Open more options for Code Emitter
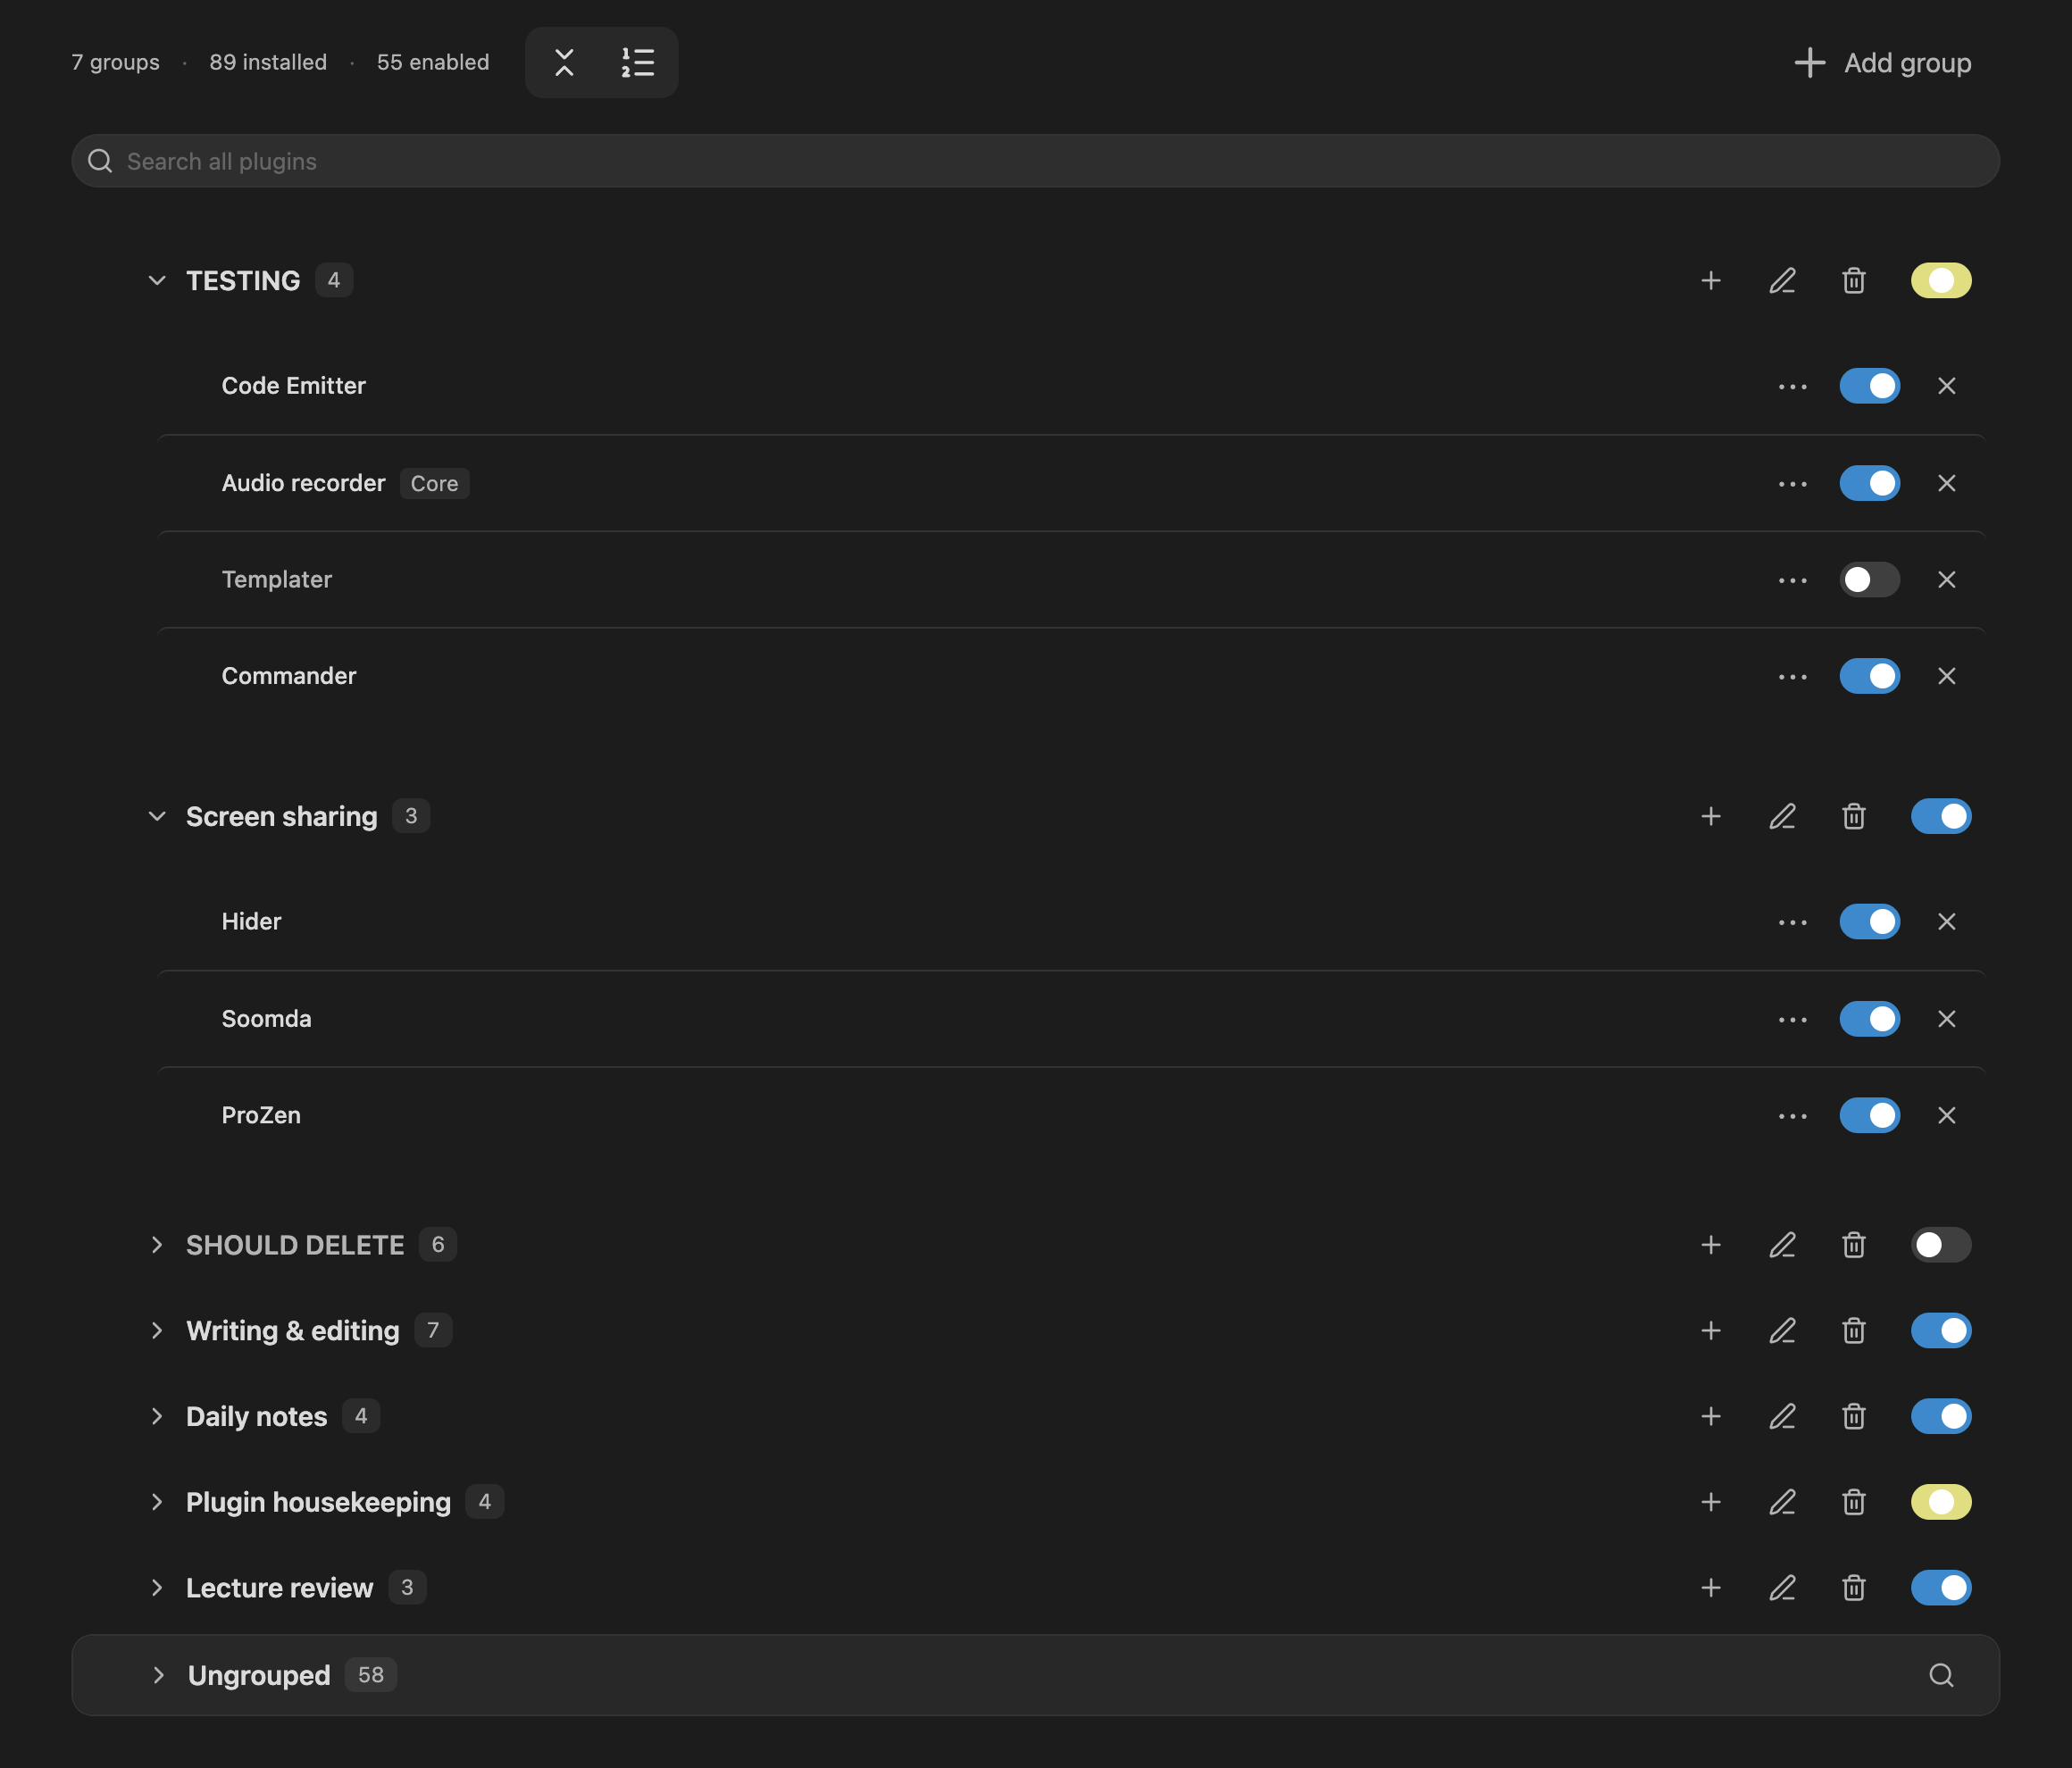This screenshot has height=1768, width=2072. [1792, 386]
